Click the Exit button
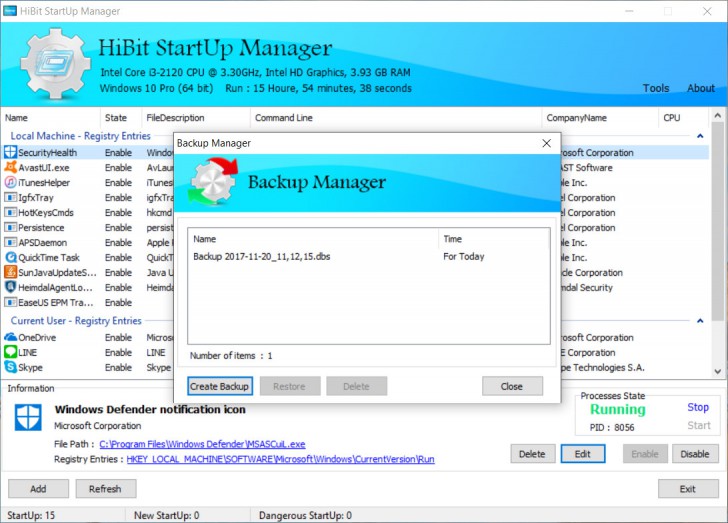Screen dimensions: 728x523 click(x=688, y=489)
